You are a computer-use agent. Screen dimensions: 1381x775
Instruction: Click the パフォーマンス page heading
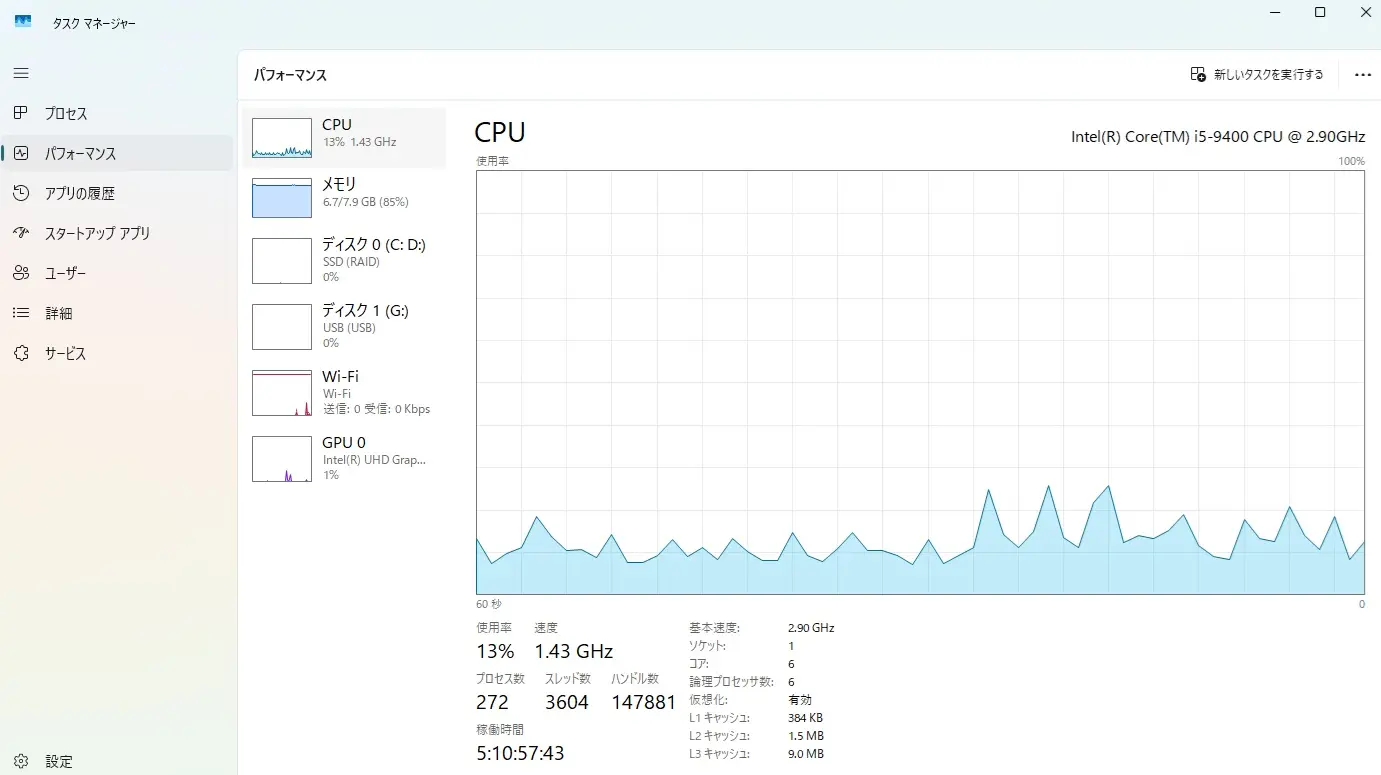(x=290, y=75)
